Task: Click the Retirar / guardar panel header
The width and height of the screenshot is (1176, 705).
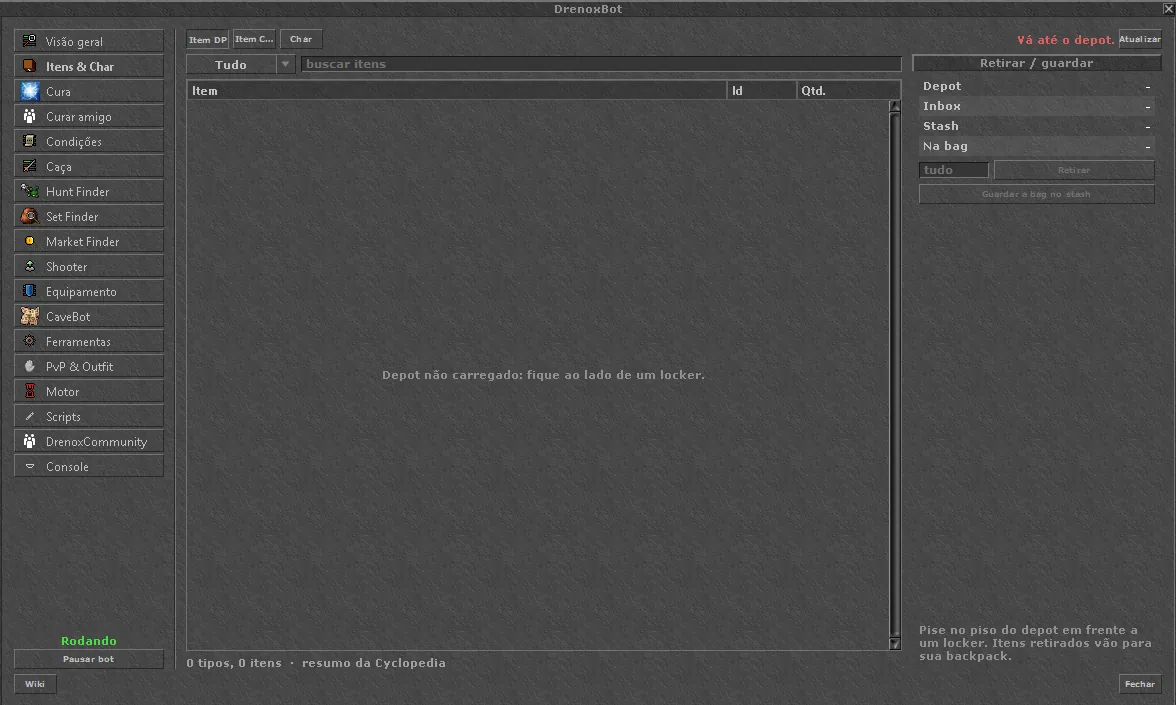Action: 1036,63
